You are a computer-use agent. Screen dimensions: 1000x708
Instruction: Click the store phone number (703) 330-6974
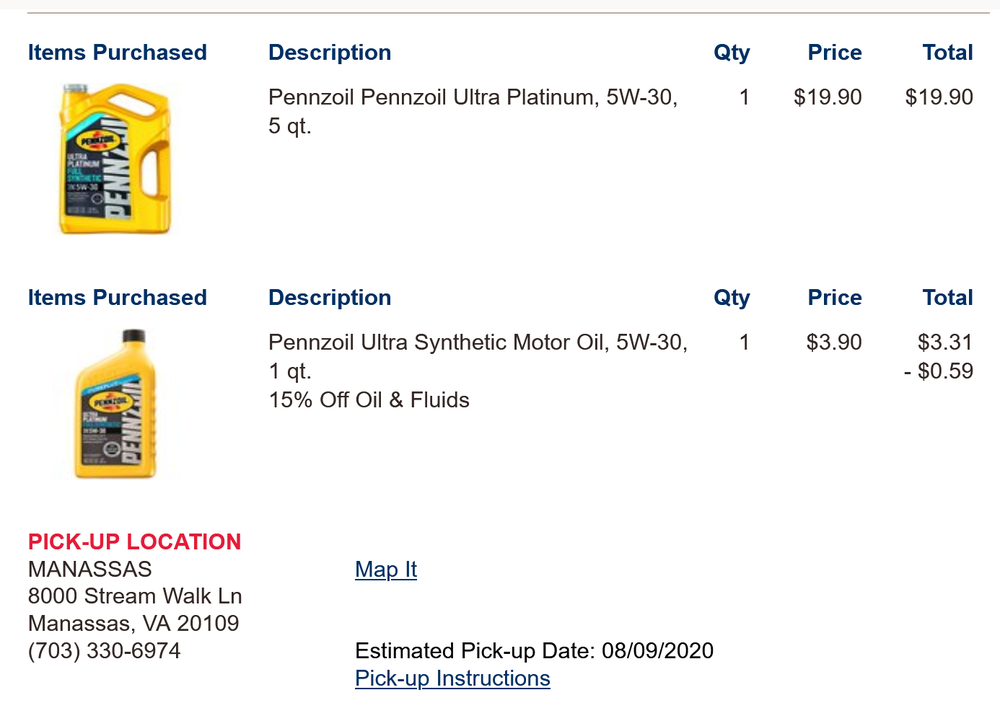(x=104, y=652)
